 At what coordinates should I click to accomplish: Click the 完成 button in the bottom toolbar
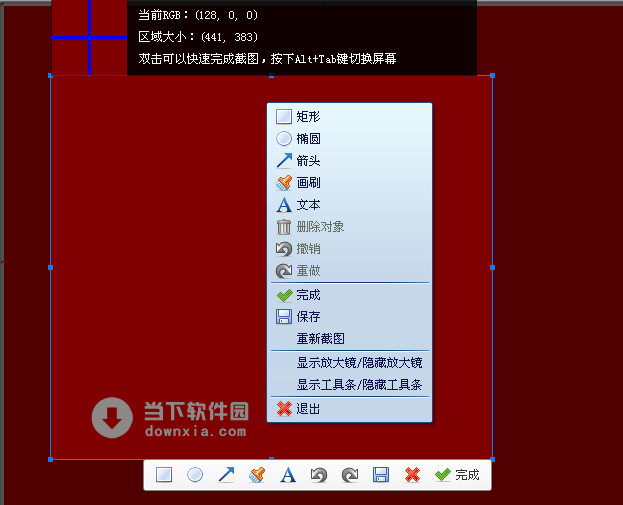pos(457,475)
